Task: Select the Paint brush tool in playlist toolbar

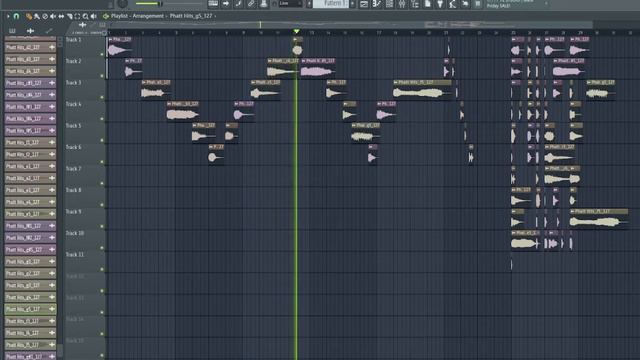Action: click(x=37, y=16)
